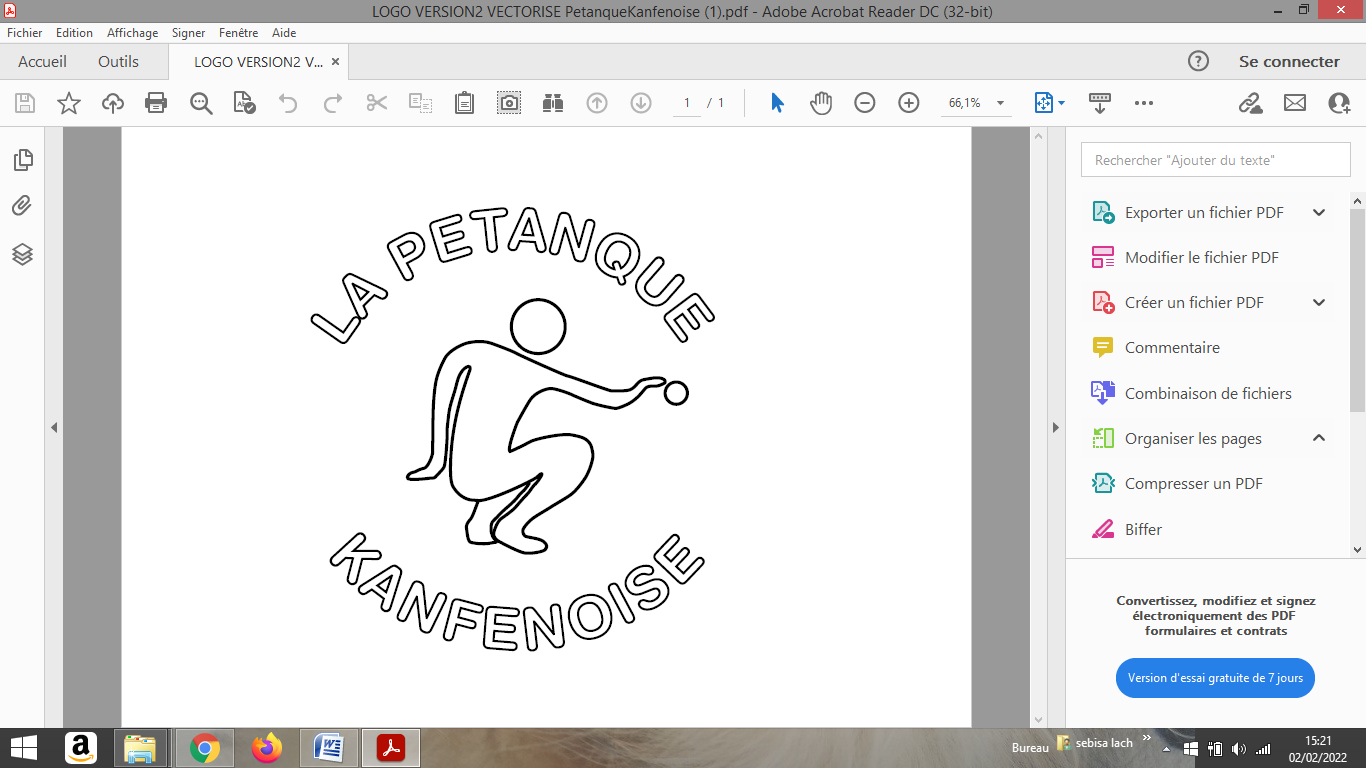
Task: Open Firefox from the taskbar
Action: (267, 747)
